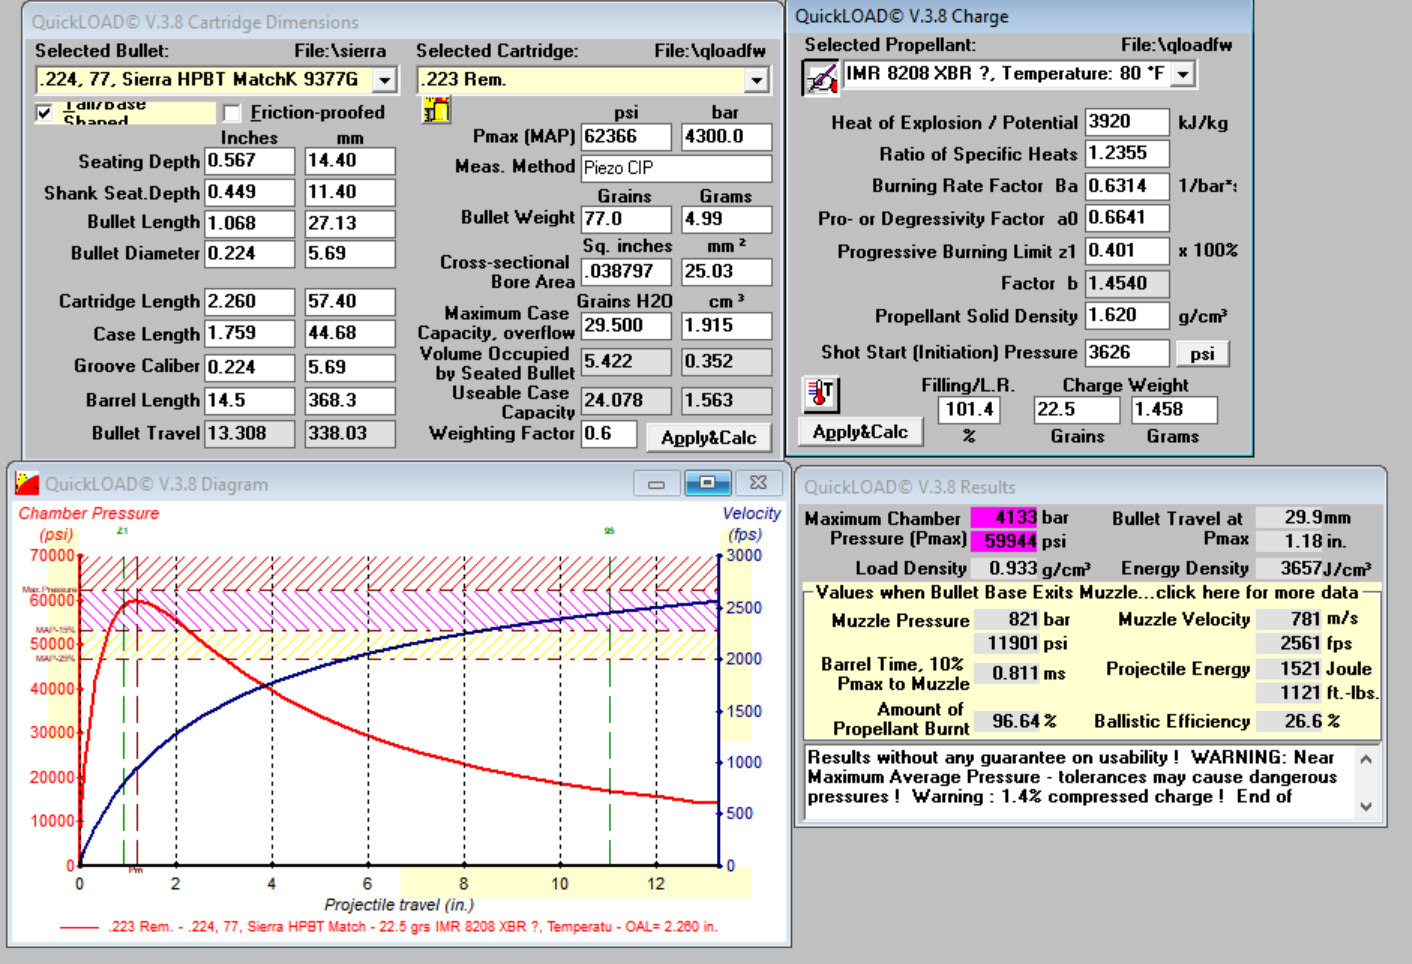This screenshot has width=1412, height=964.
Task: Click the Groove Caliber inches field
Action: [250, 368]
